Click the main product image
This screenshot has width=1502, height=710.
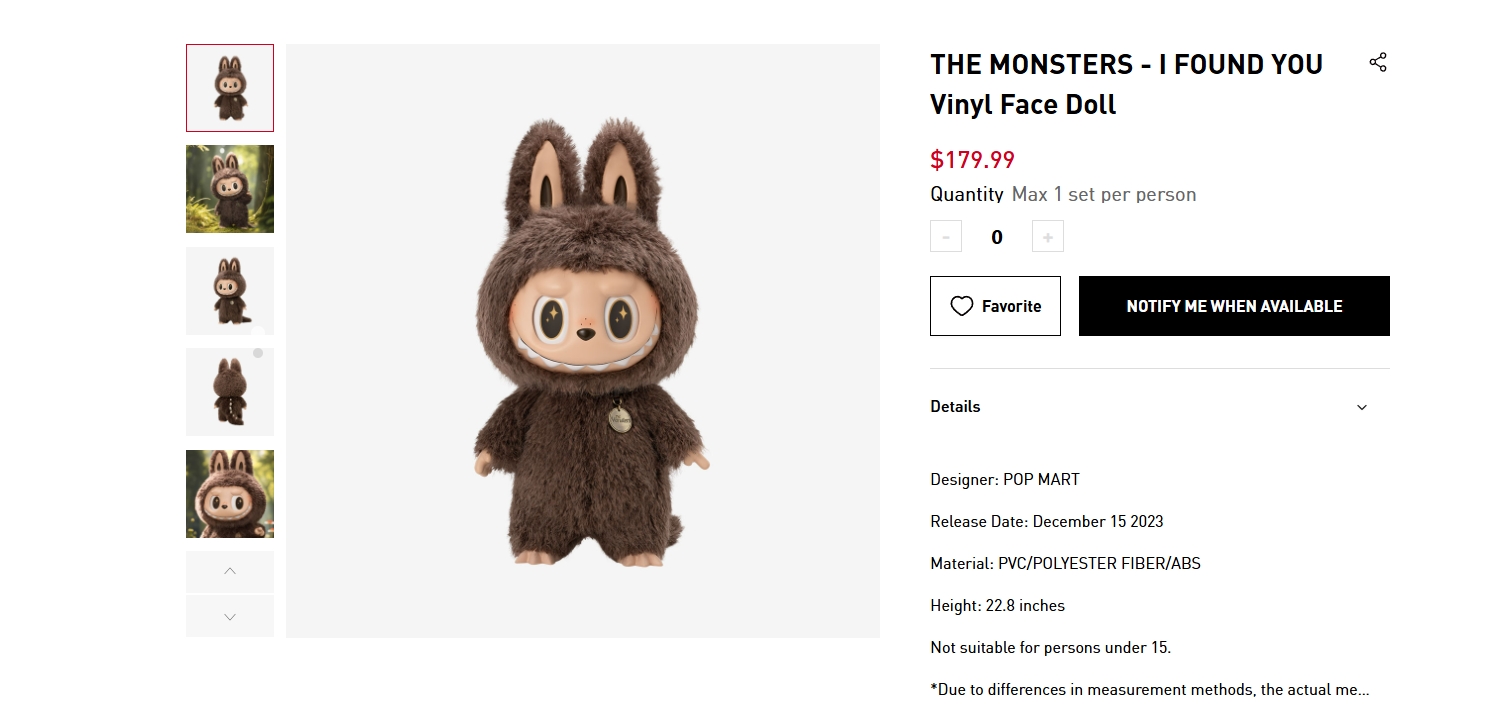(x=583, y=341)
